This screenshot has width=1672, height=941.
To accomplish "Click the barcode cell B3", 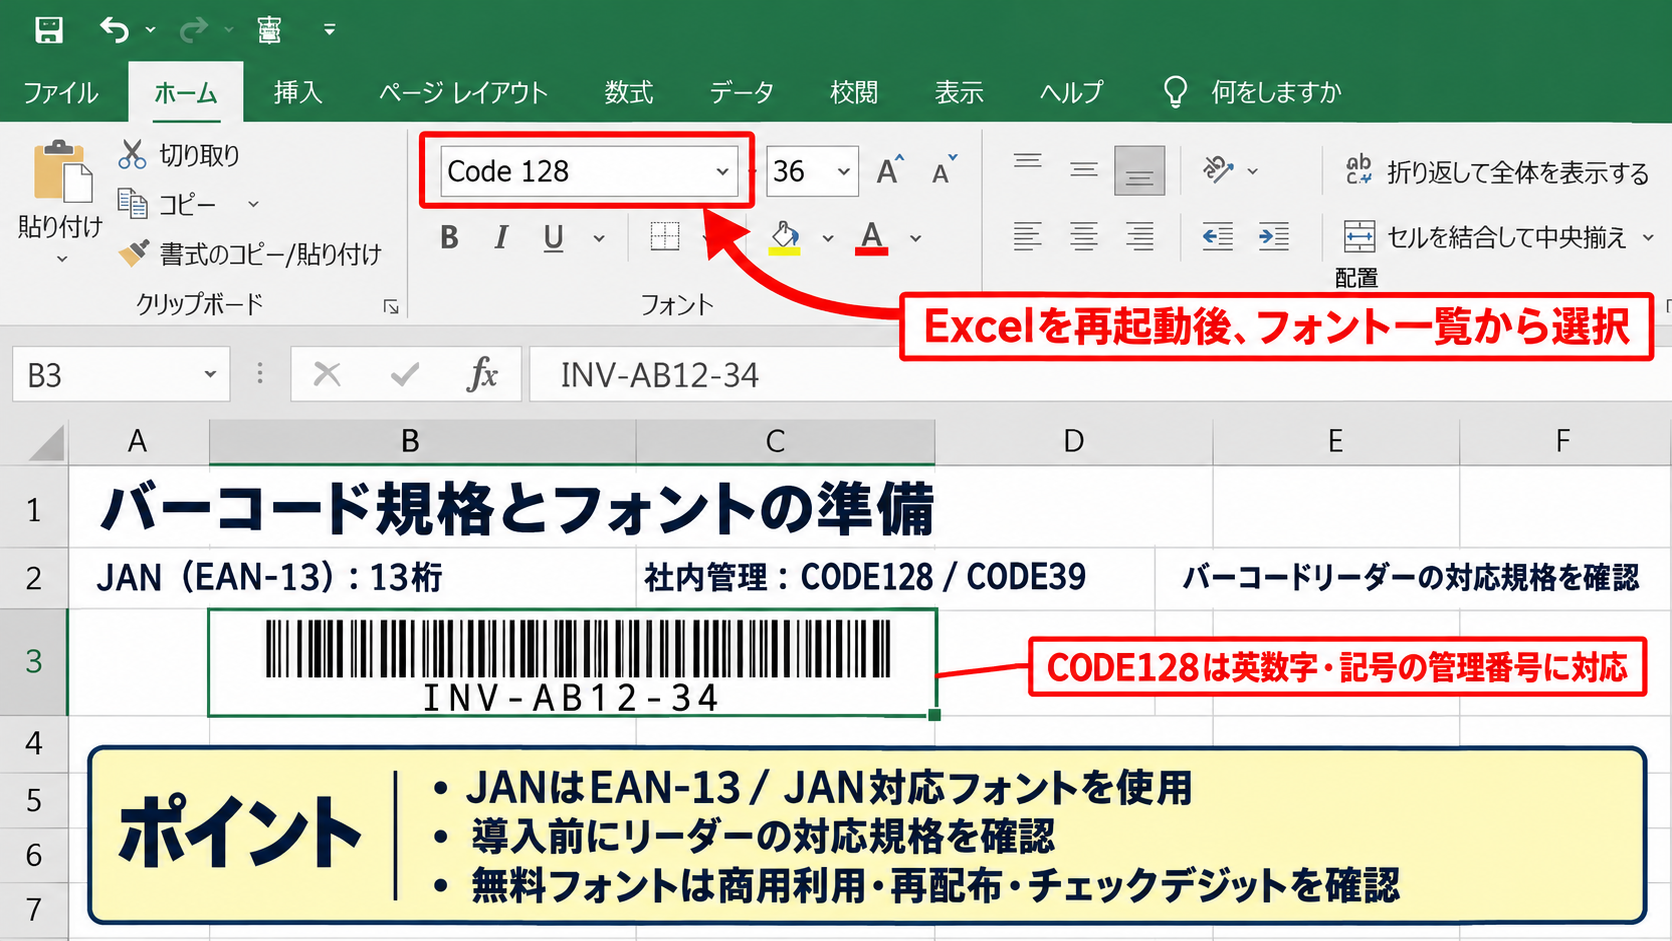I will click(572, 662).
